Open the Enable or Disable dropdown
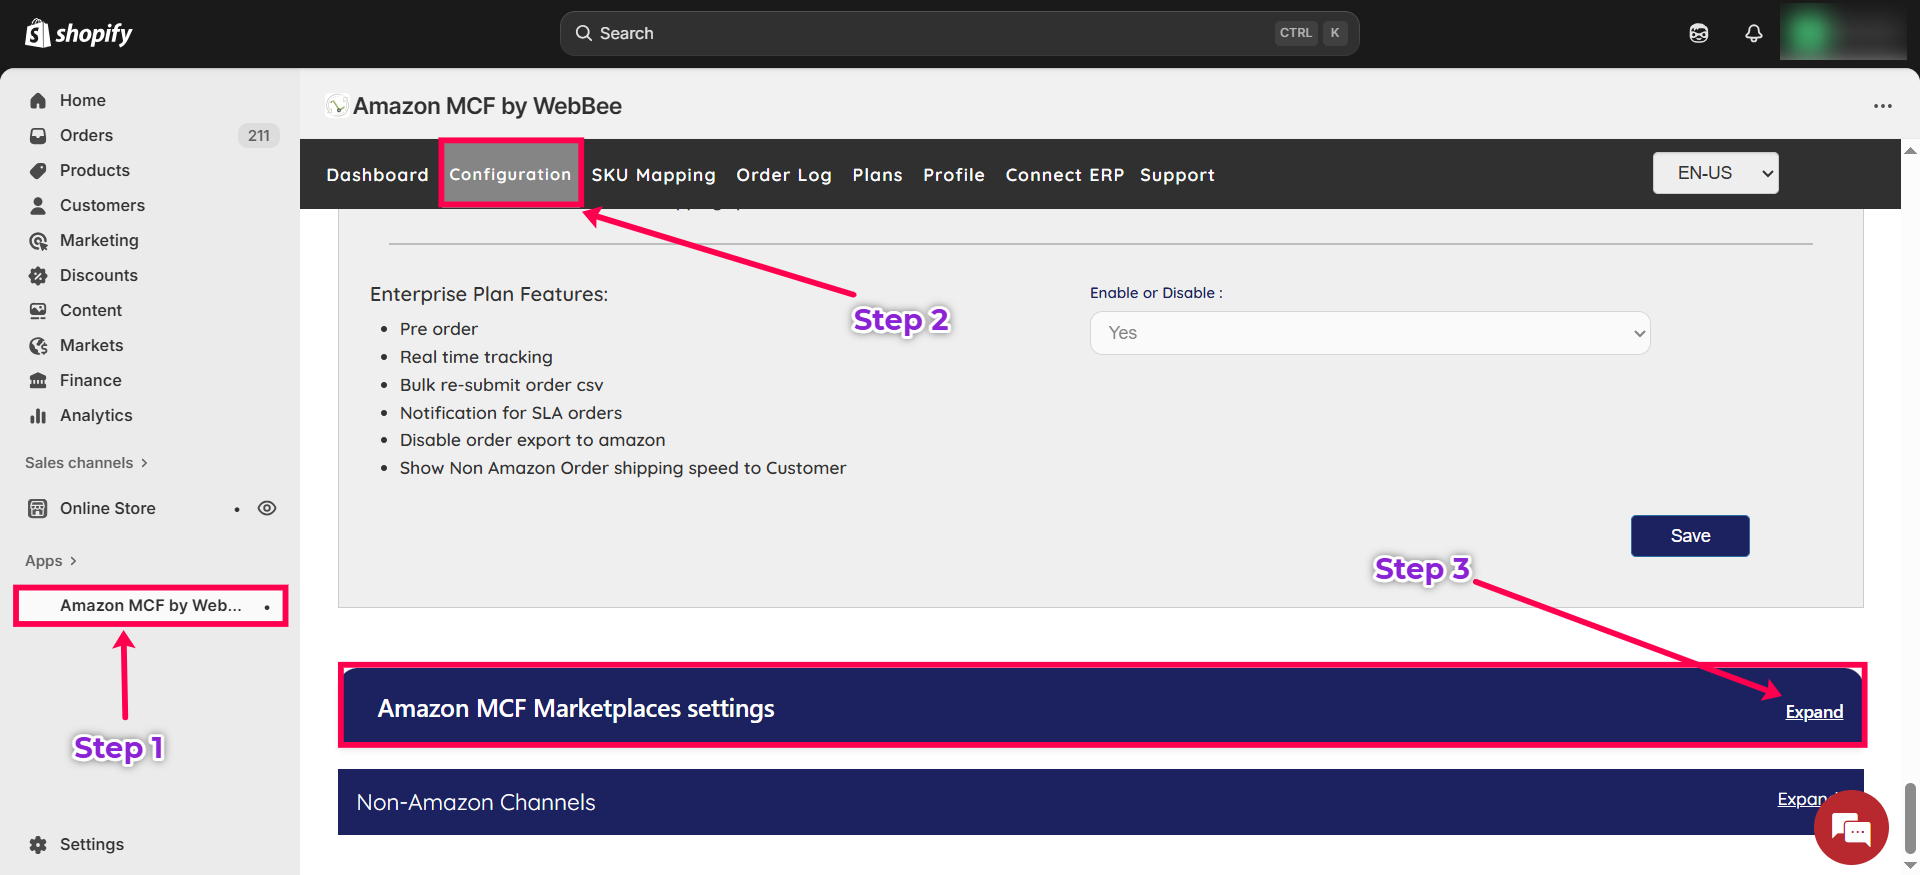Image resolution: width=1920 pixels, height=875 pixels. (1369, 333)
